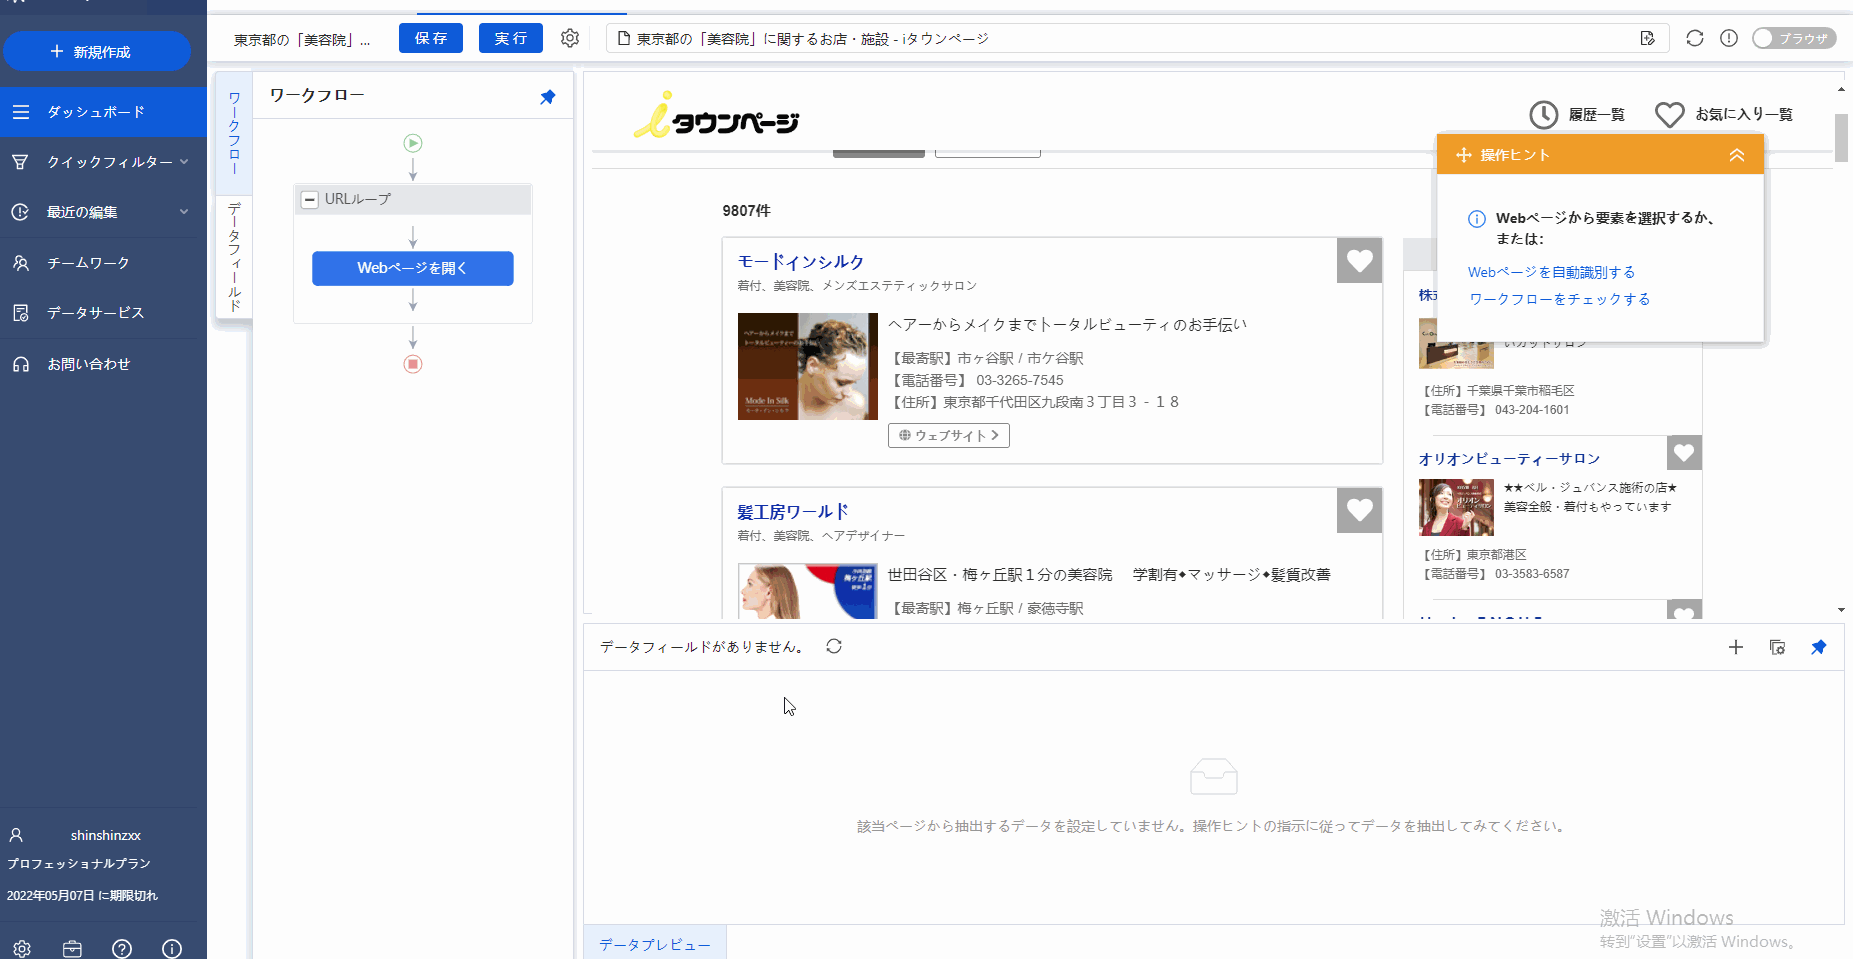This screenshot has width=1853, height=959.
Task: Click the ウェブサイト button for モードインシルク
Action: click(x=949, y=436)
